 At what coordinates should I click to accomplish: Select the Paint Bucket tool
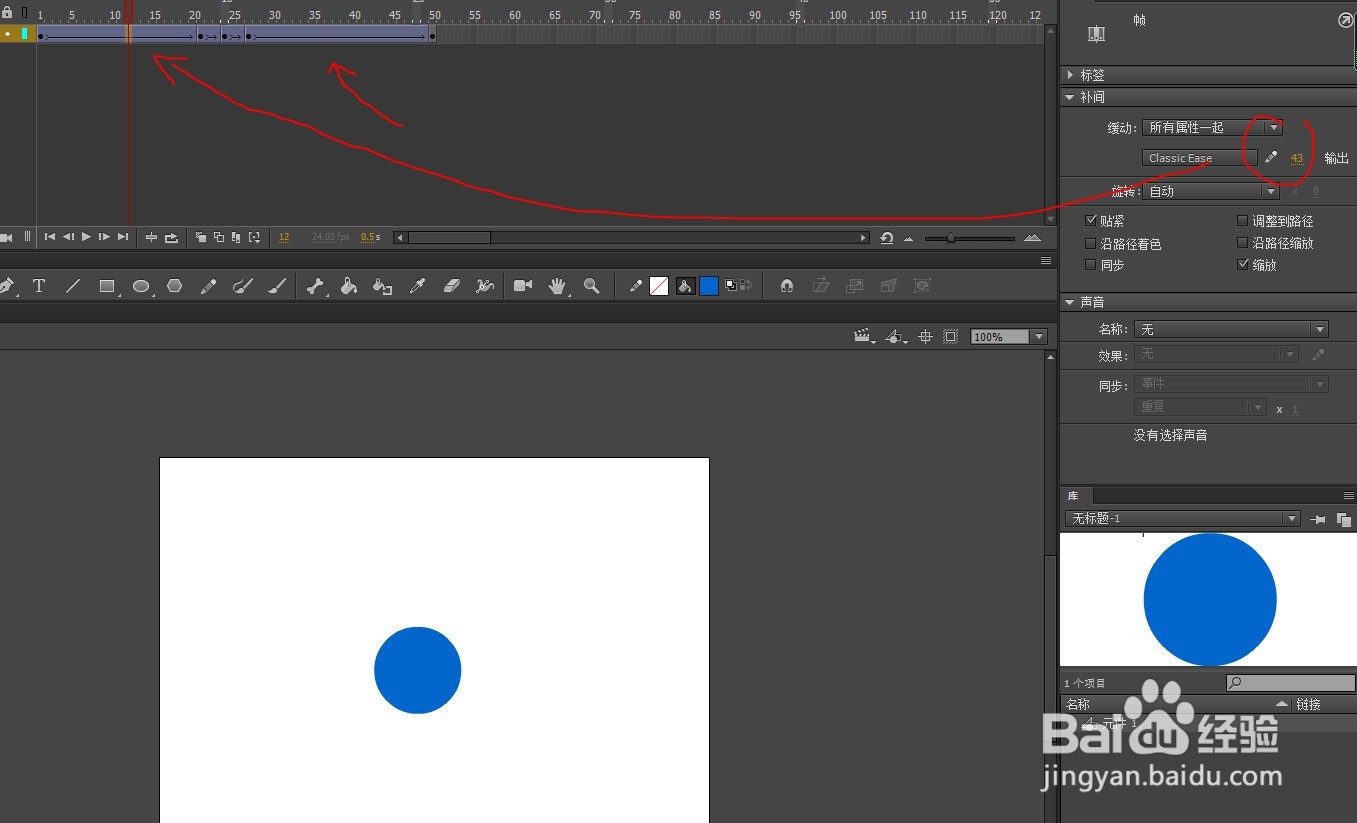coord(349,286)
